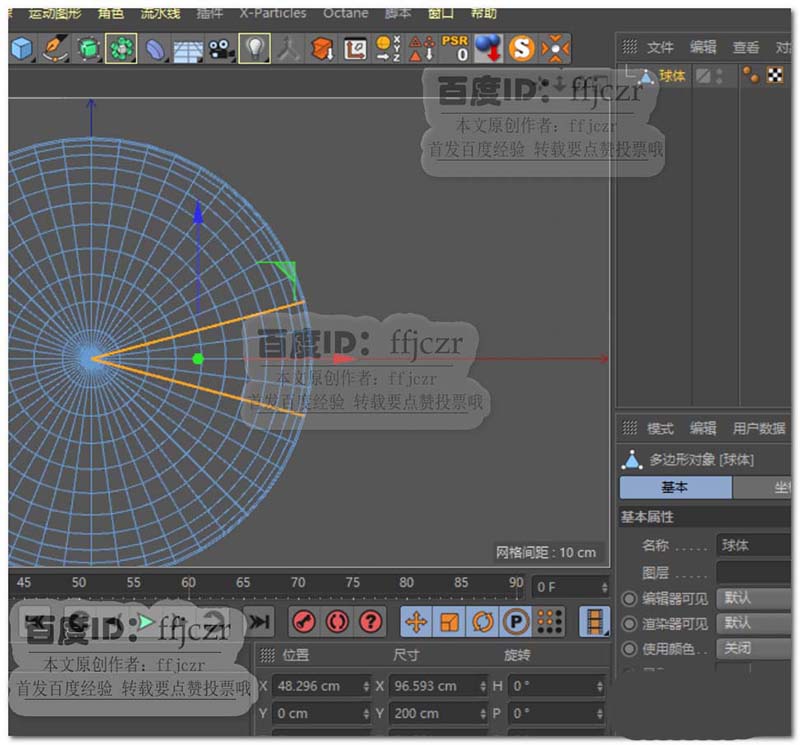Open the 帮助 menu

[484, 13]
